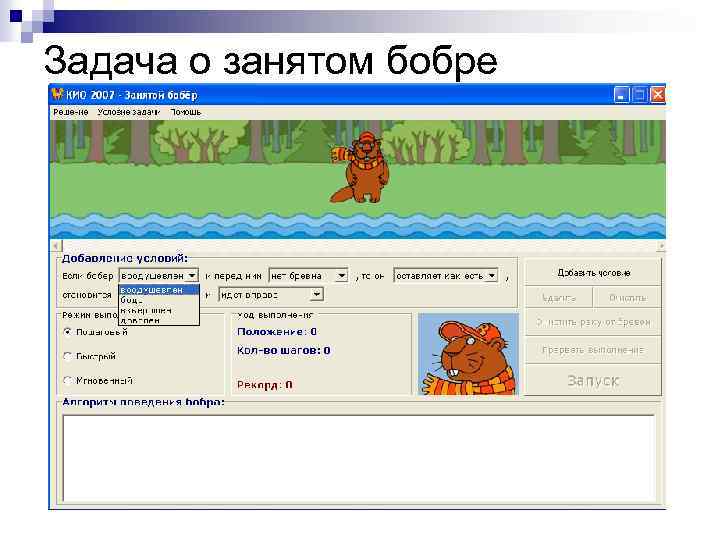The image size is (720, 540).
Task: Choose third mood option in open list
Action: tap(159, 310)
